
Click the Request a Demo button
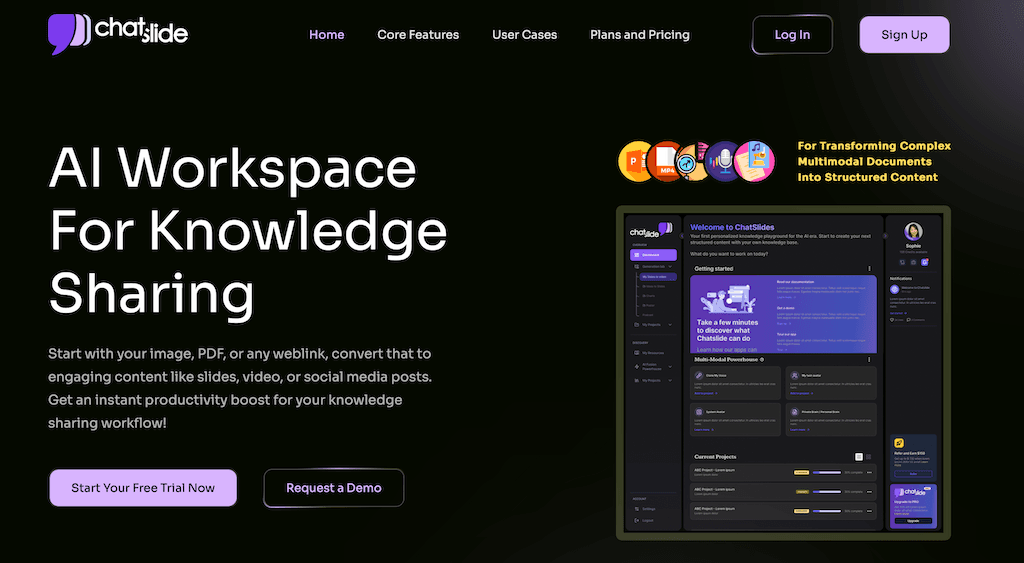pyautogui.click(x=333, y=488)
